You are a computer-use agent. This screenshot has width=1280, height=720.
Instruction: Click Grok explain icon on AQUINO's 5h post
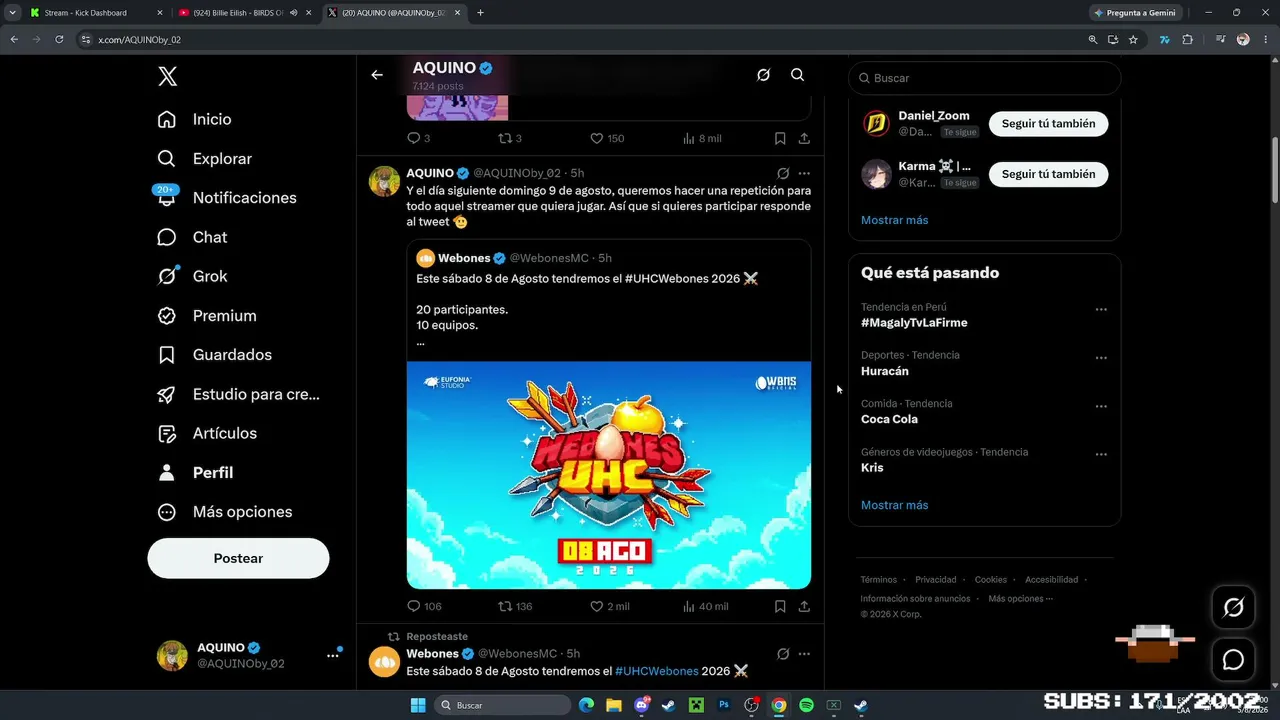coord(783,173)
